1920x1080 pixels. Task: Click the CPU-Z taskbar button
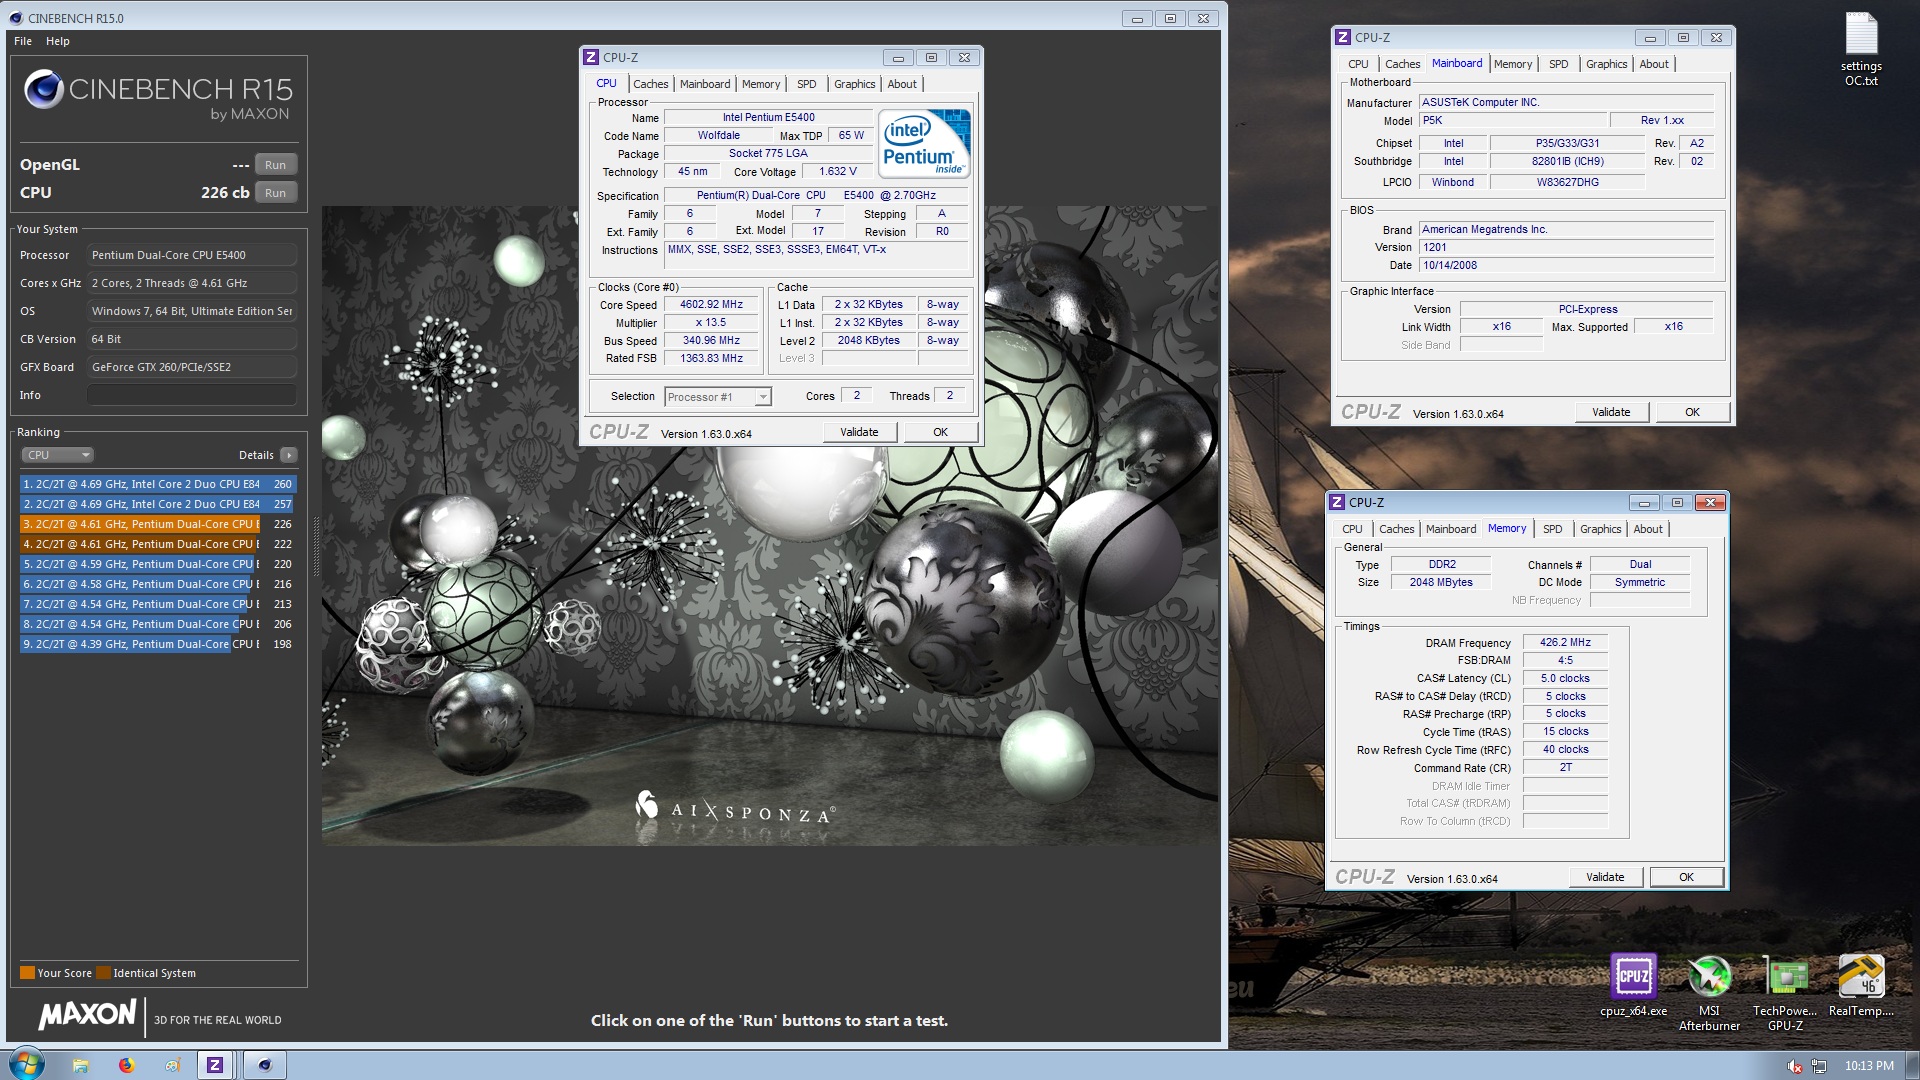point(214,1065)
